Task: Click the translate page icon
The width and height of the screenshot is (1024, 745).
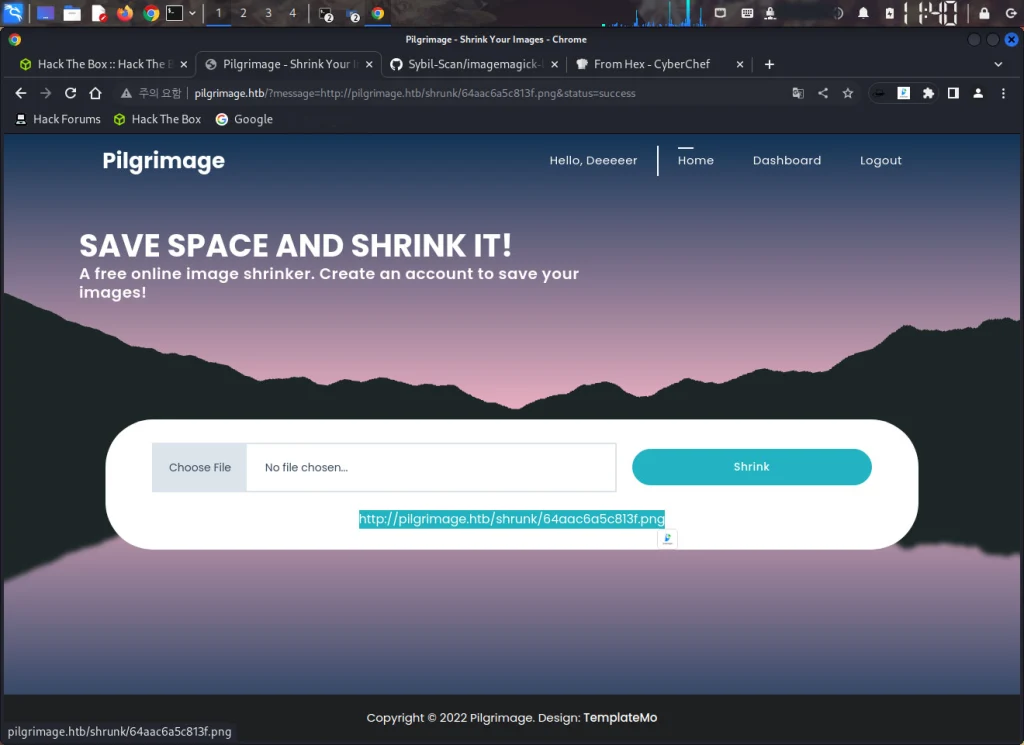Action: tap(798, 93)
